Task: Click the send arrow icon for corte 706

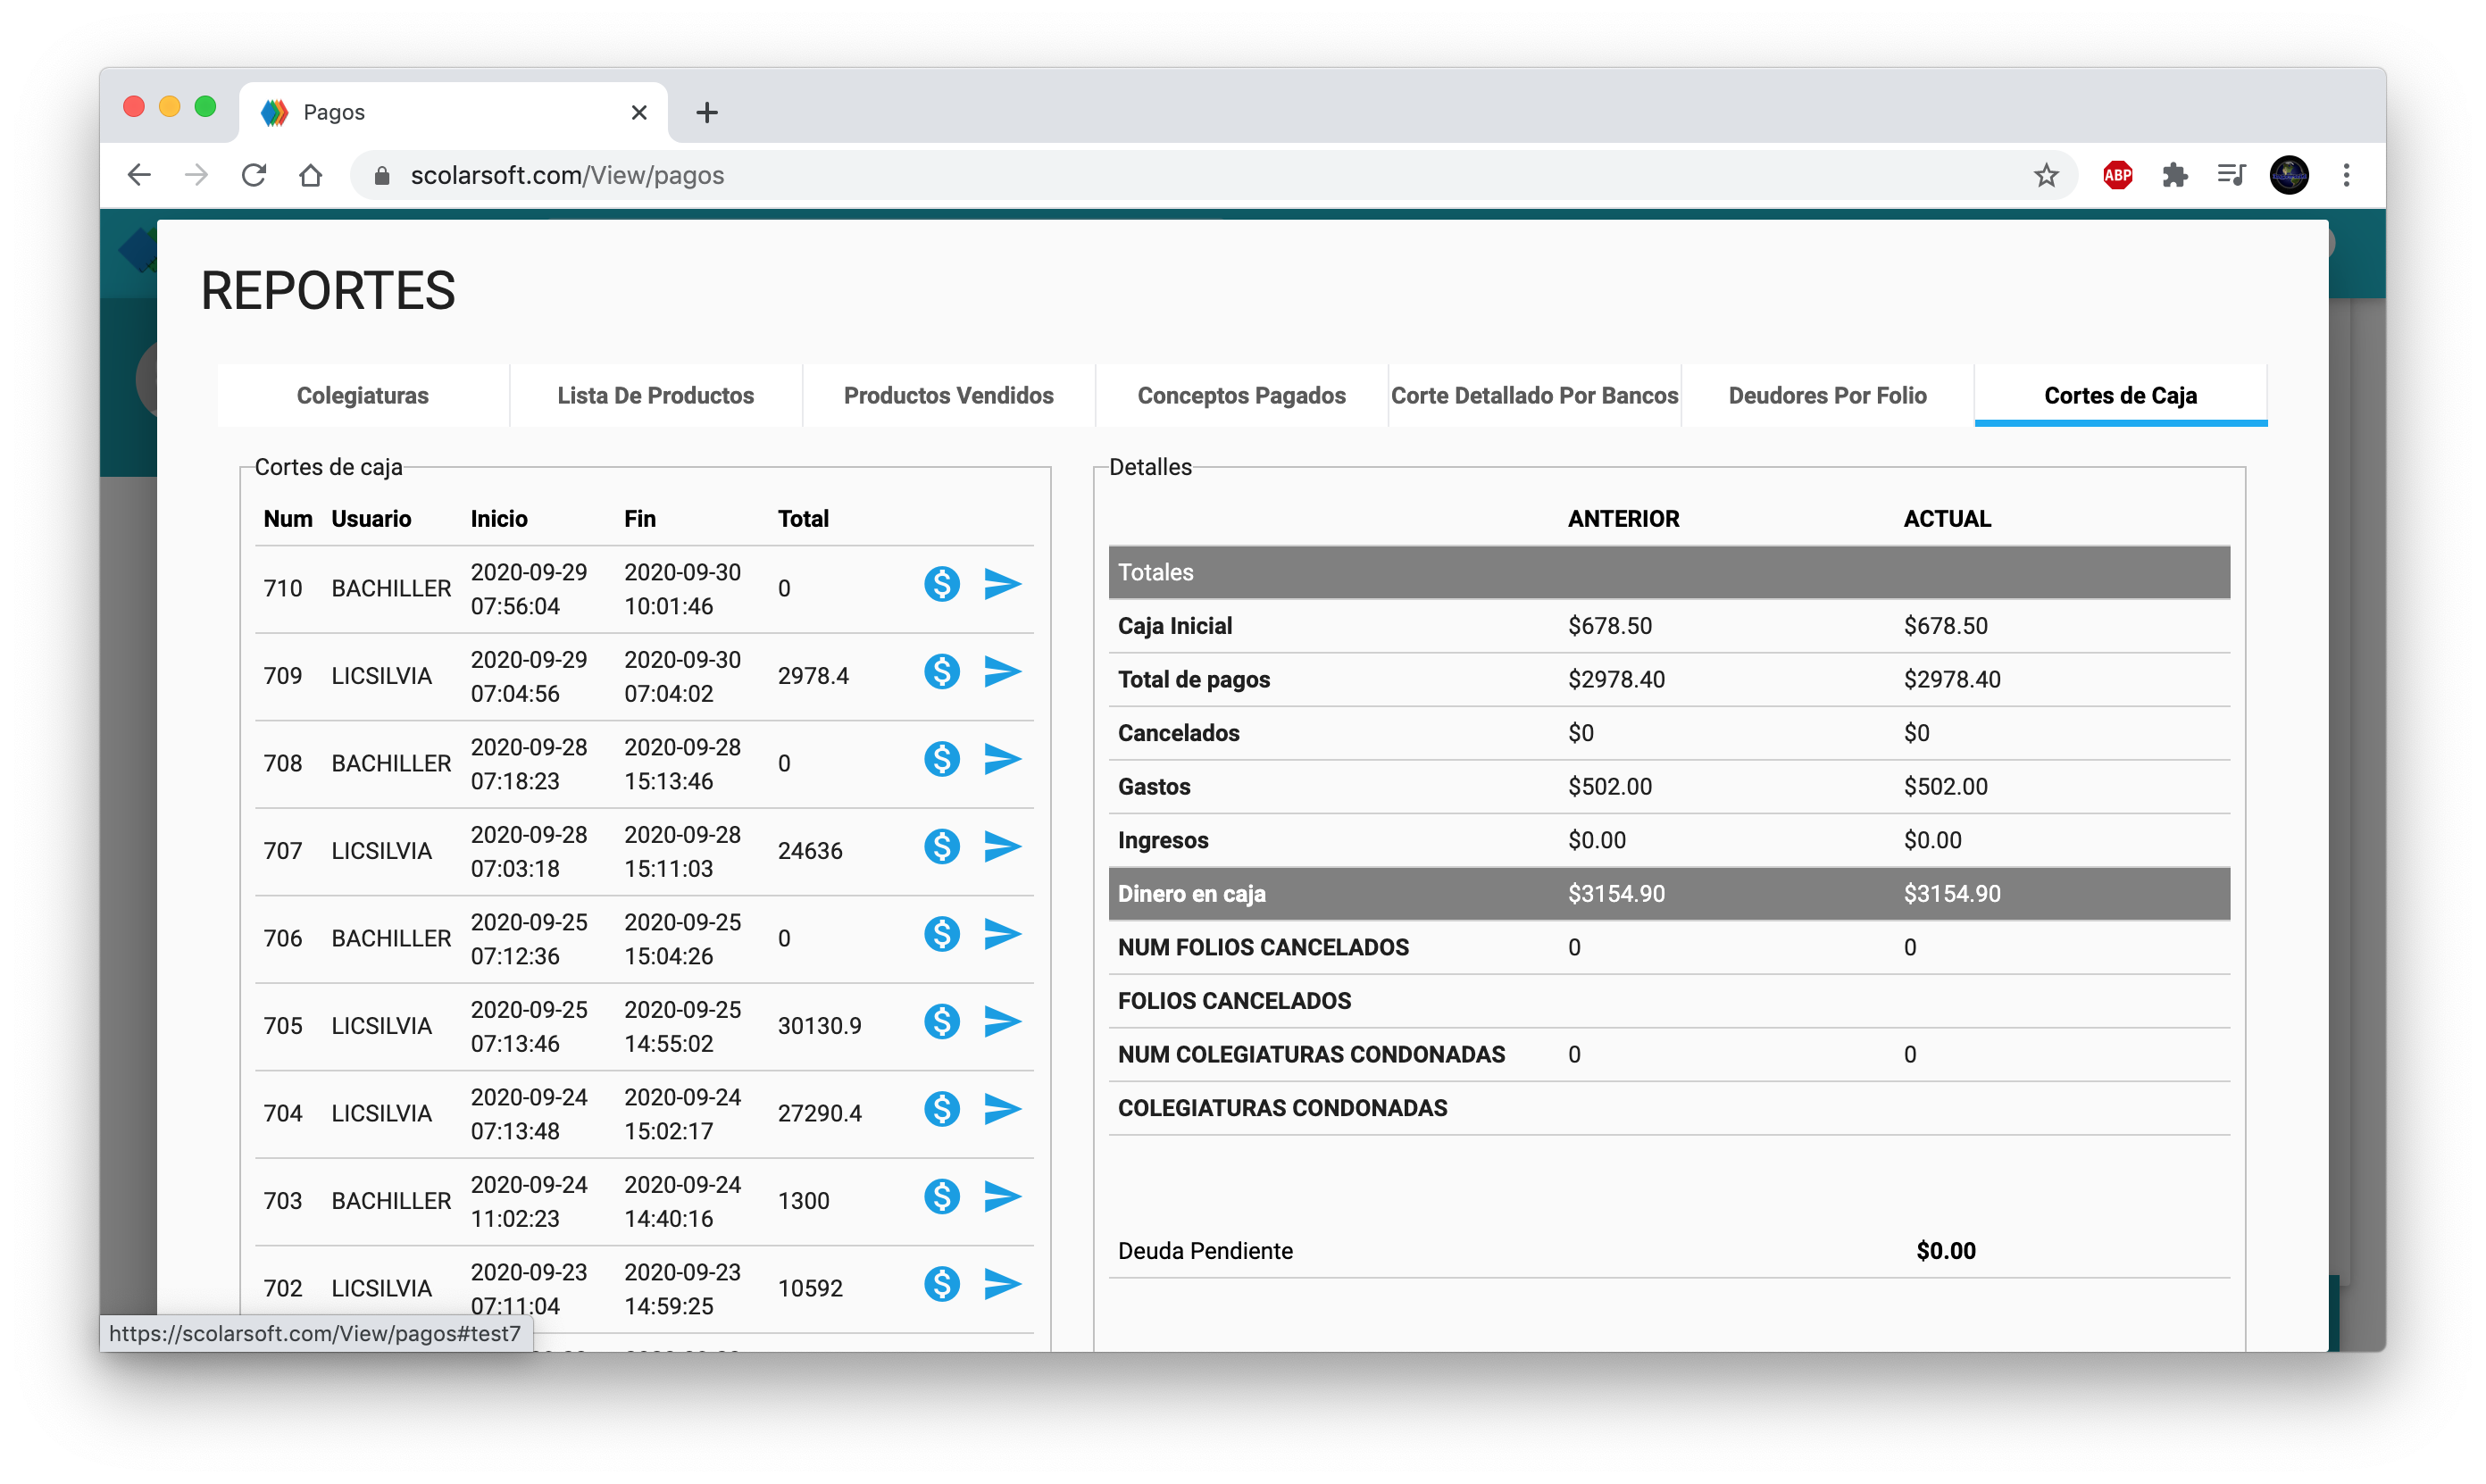Action: point(1002,934)
